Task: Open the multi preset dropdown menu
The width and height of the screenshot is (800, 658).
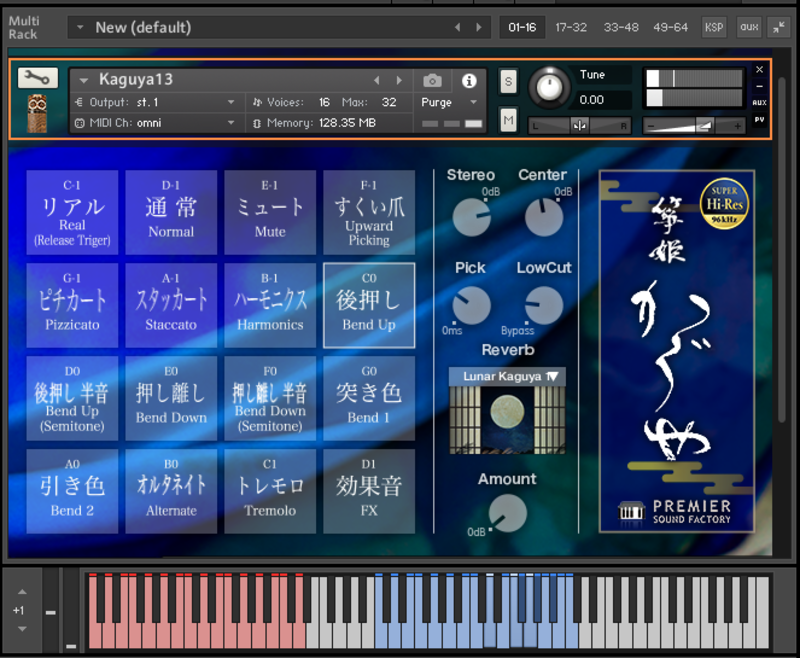Action: tap(80, 27)
